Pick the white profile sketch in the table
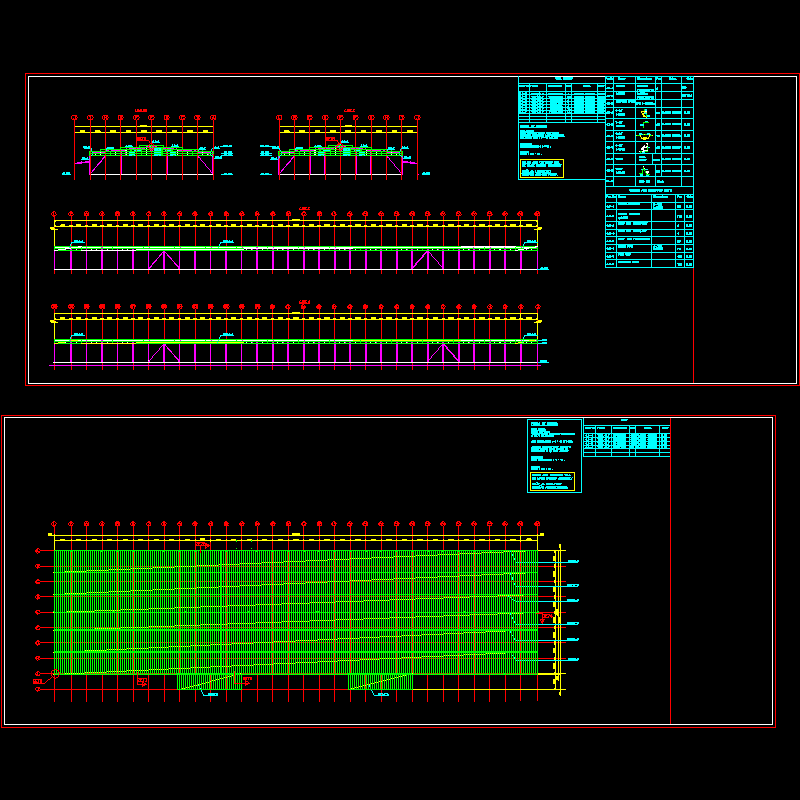The image size is (800, 800). (644, 148)
